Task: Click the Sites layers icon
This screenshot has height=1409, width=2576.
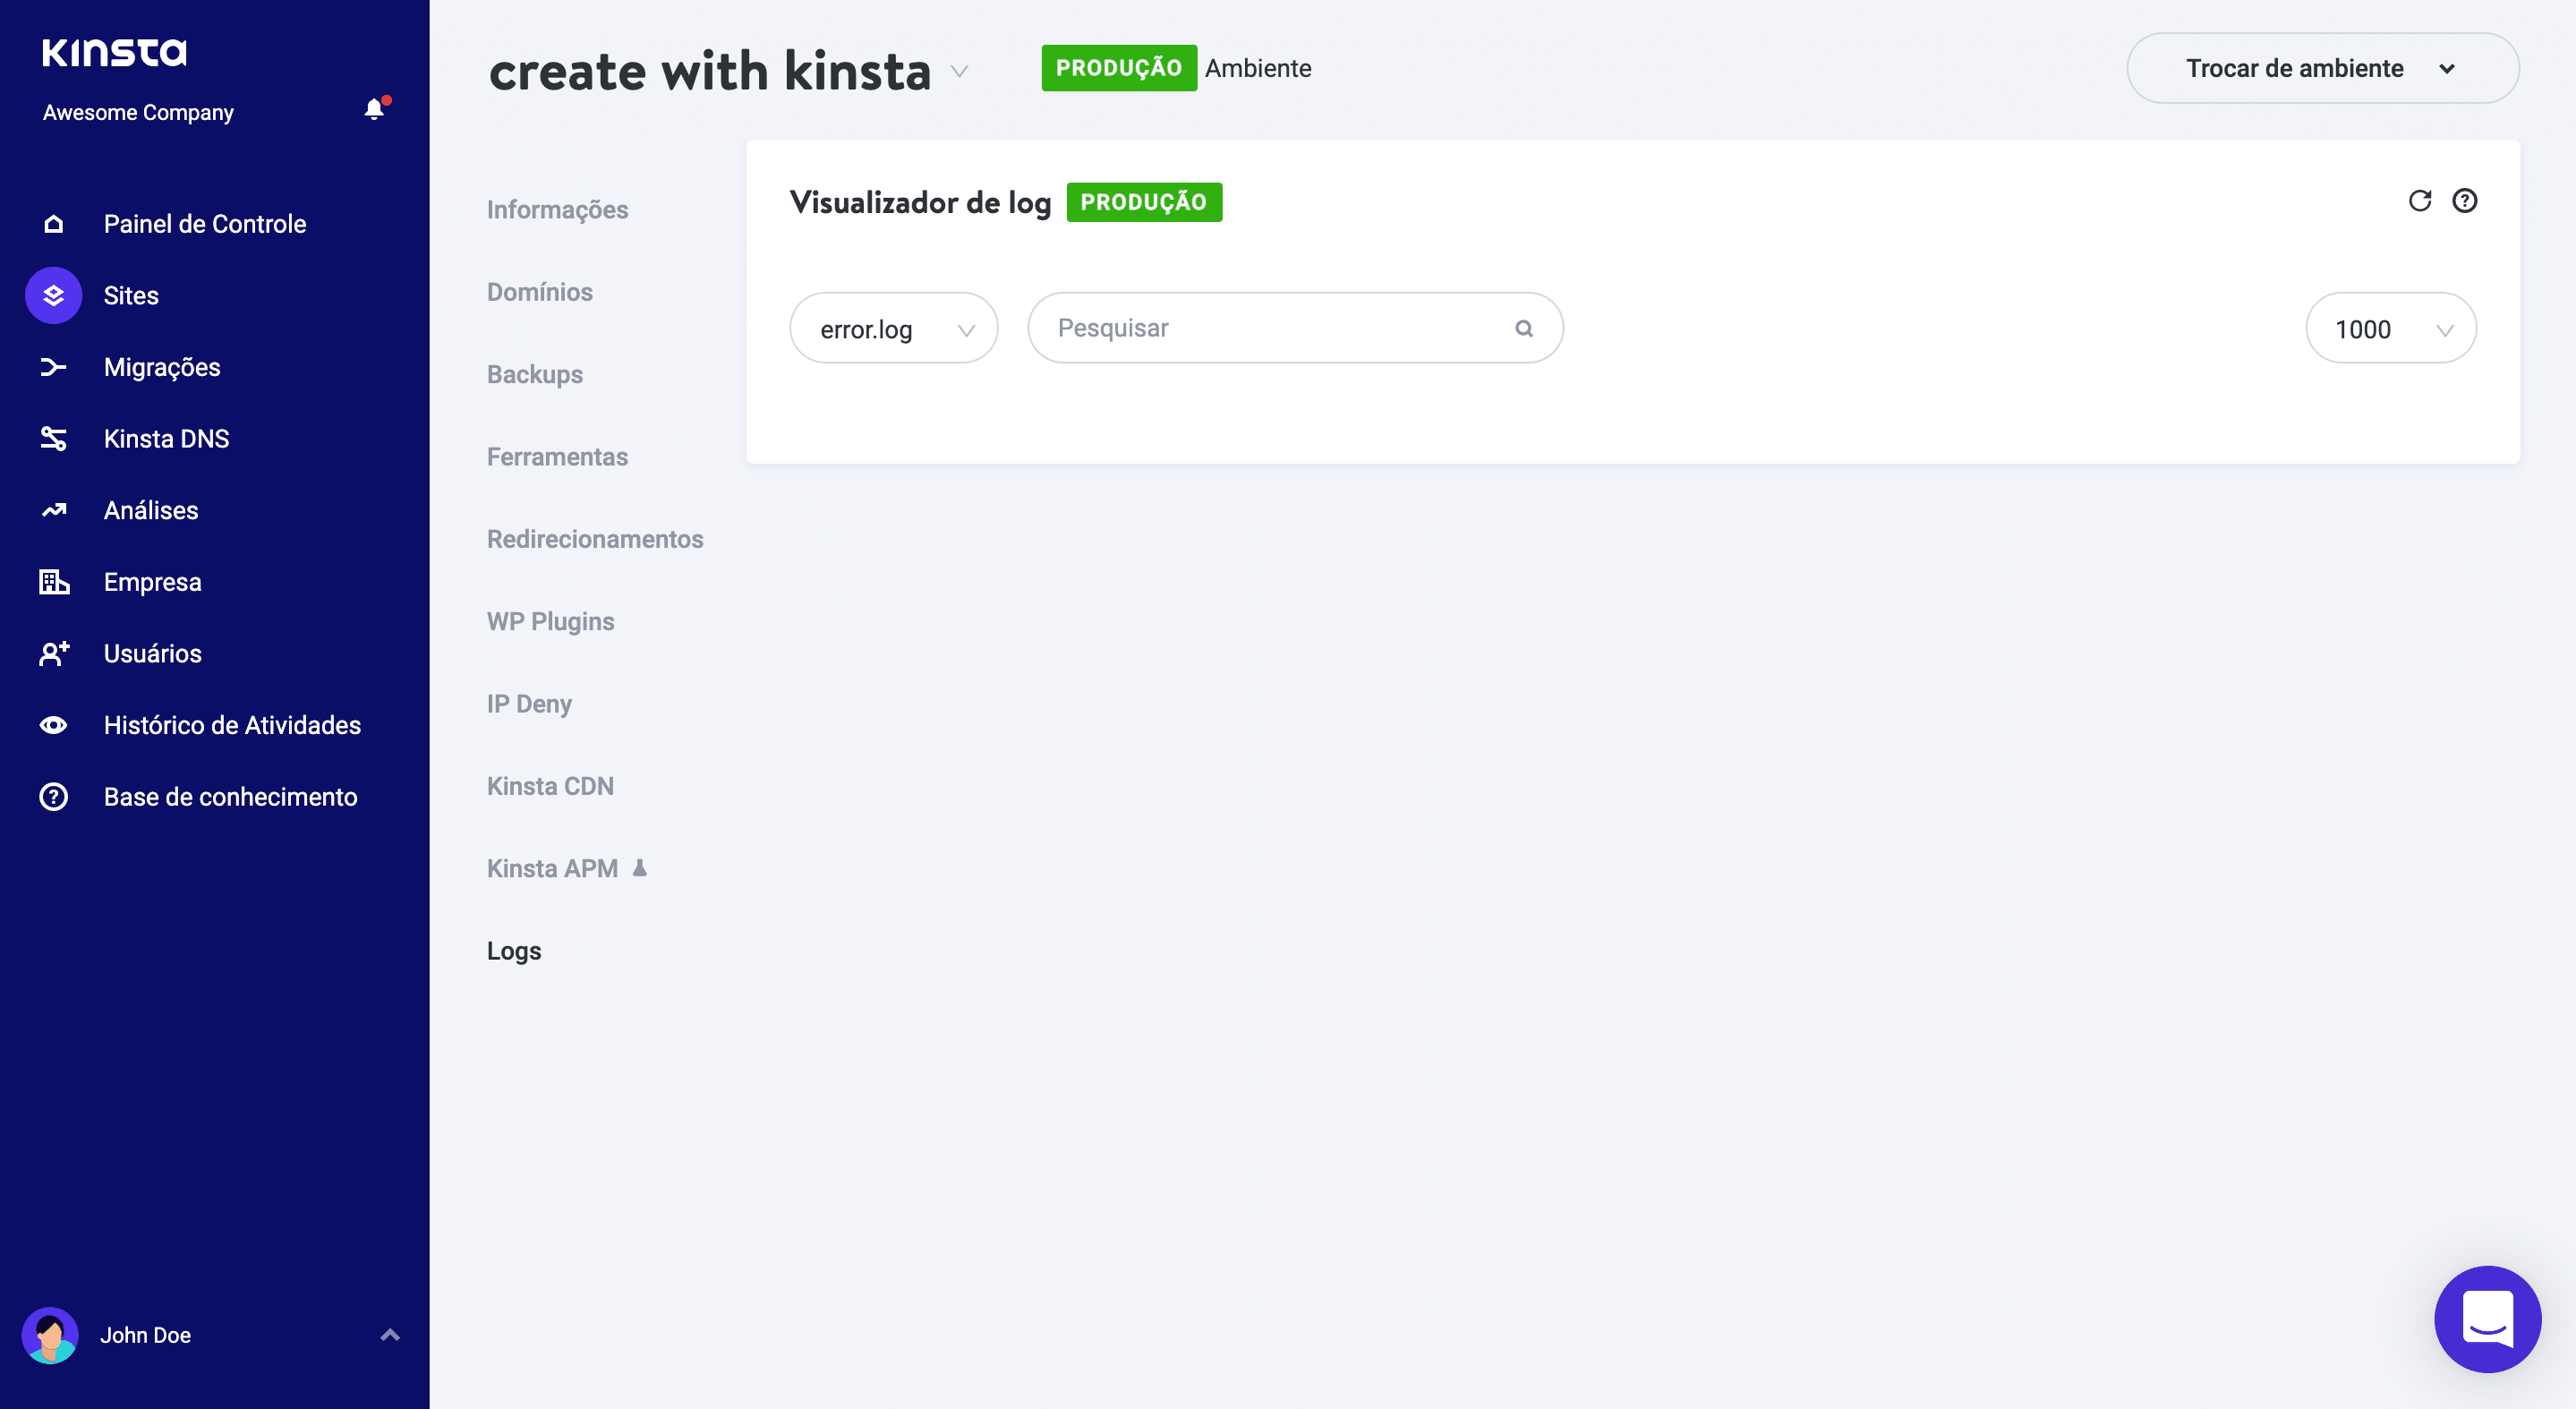Action: pos(54,295)
